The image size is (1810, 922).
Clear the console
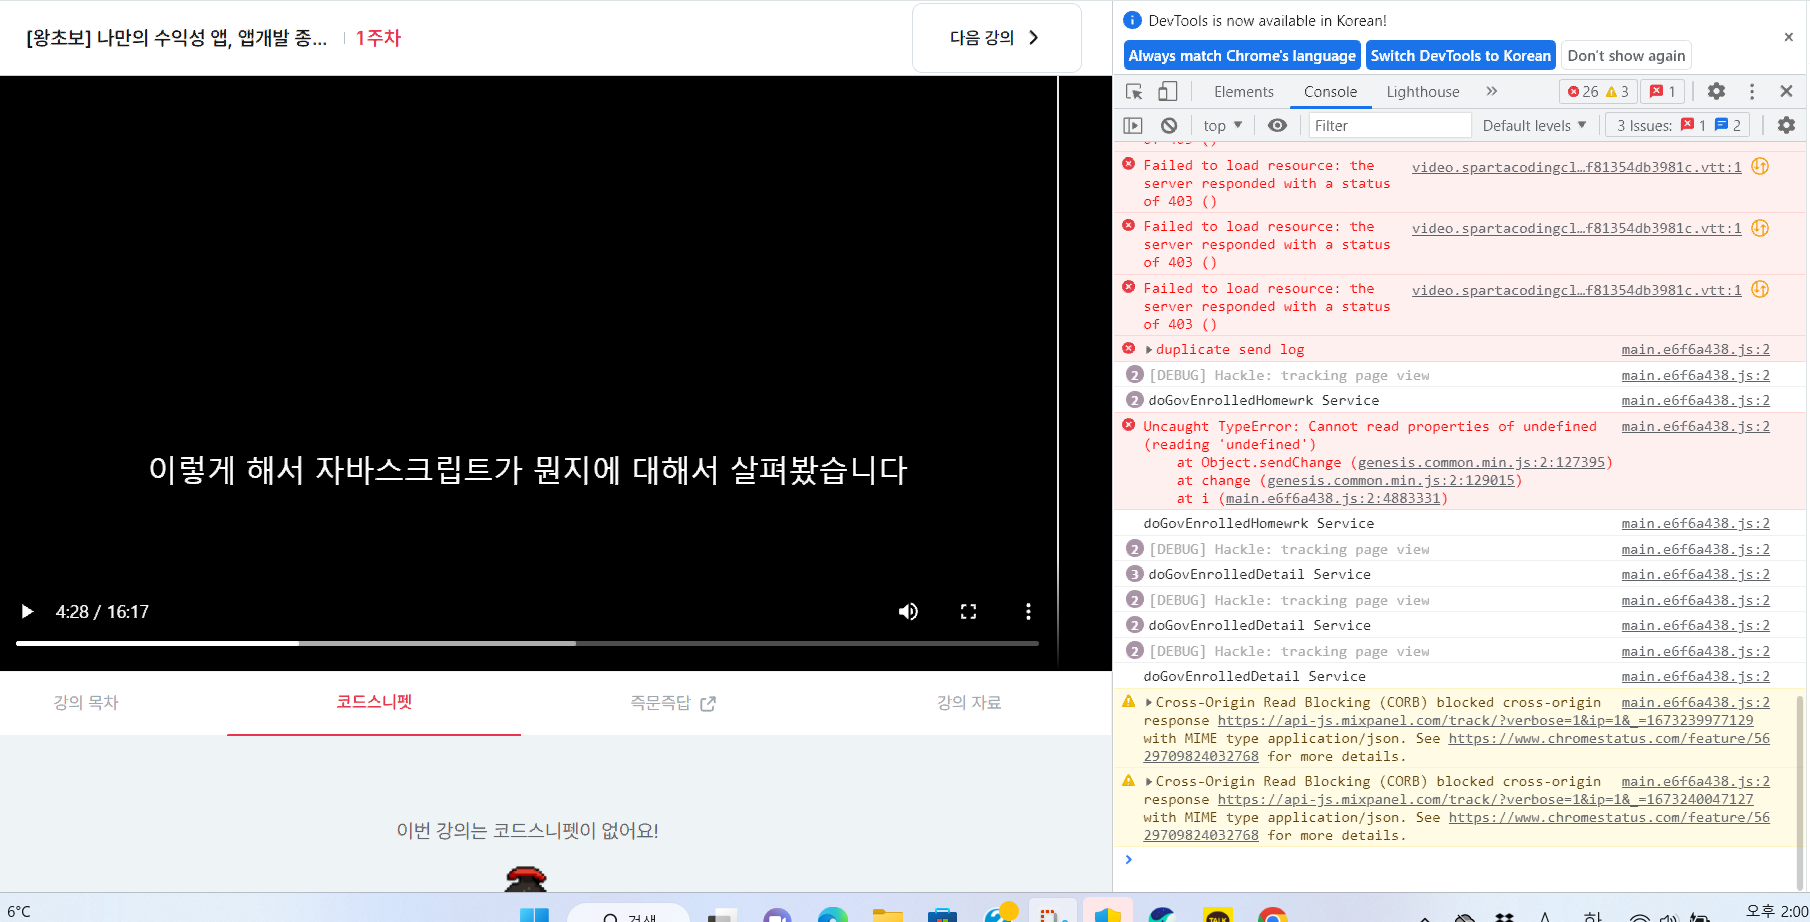tap(1169, 125)
